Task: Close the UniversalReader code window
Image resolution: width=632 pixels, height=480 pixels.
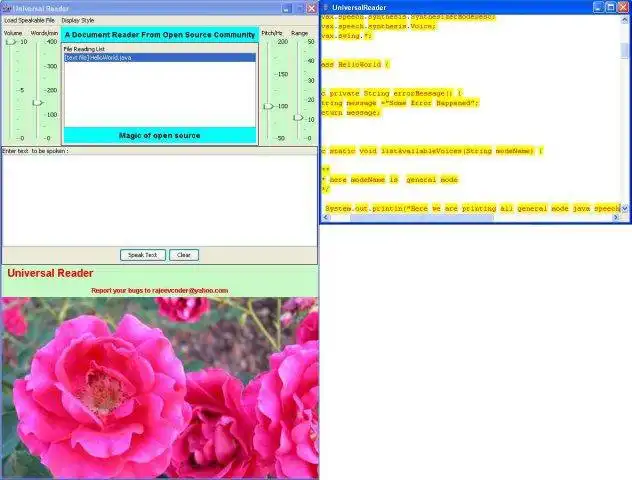Action: tap(623, 7)
